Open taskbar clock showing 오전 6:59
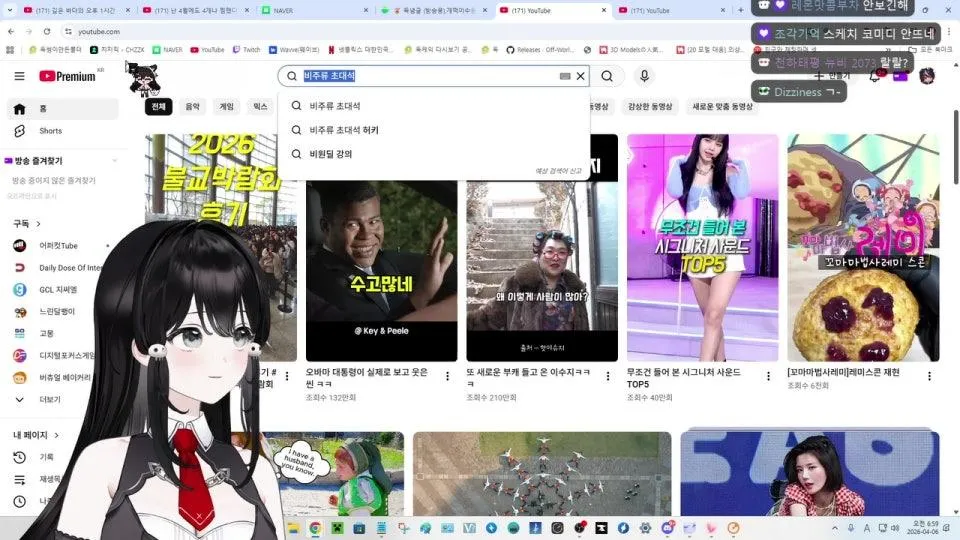 coord(921,528)
